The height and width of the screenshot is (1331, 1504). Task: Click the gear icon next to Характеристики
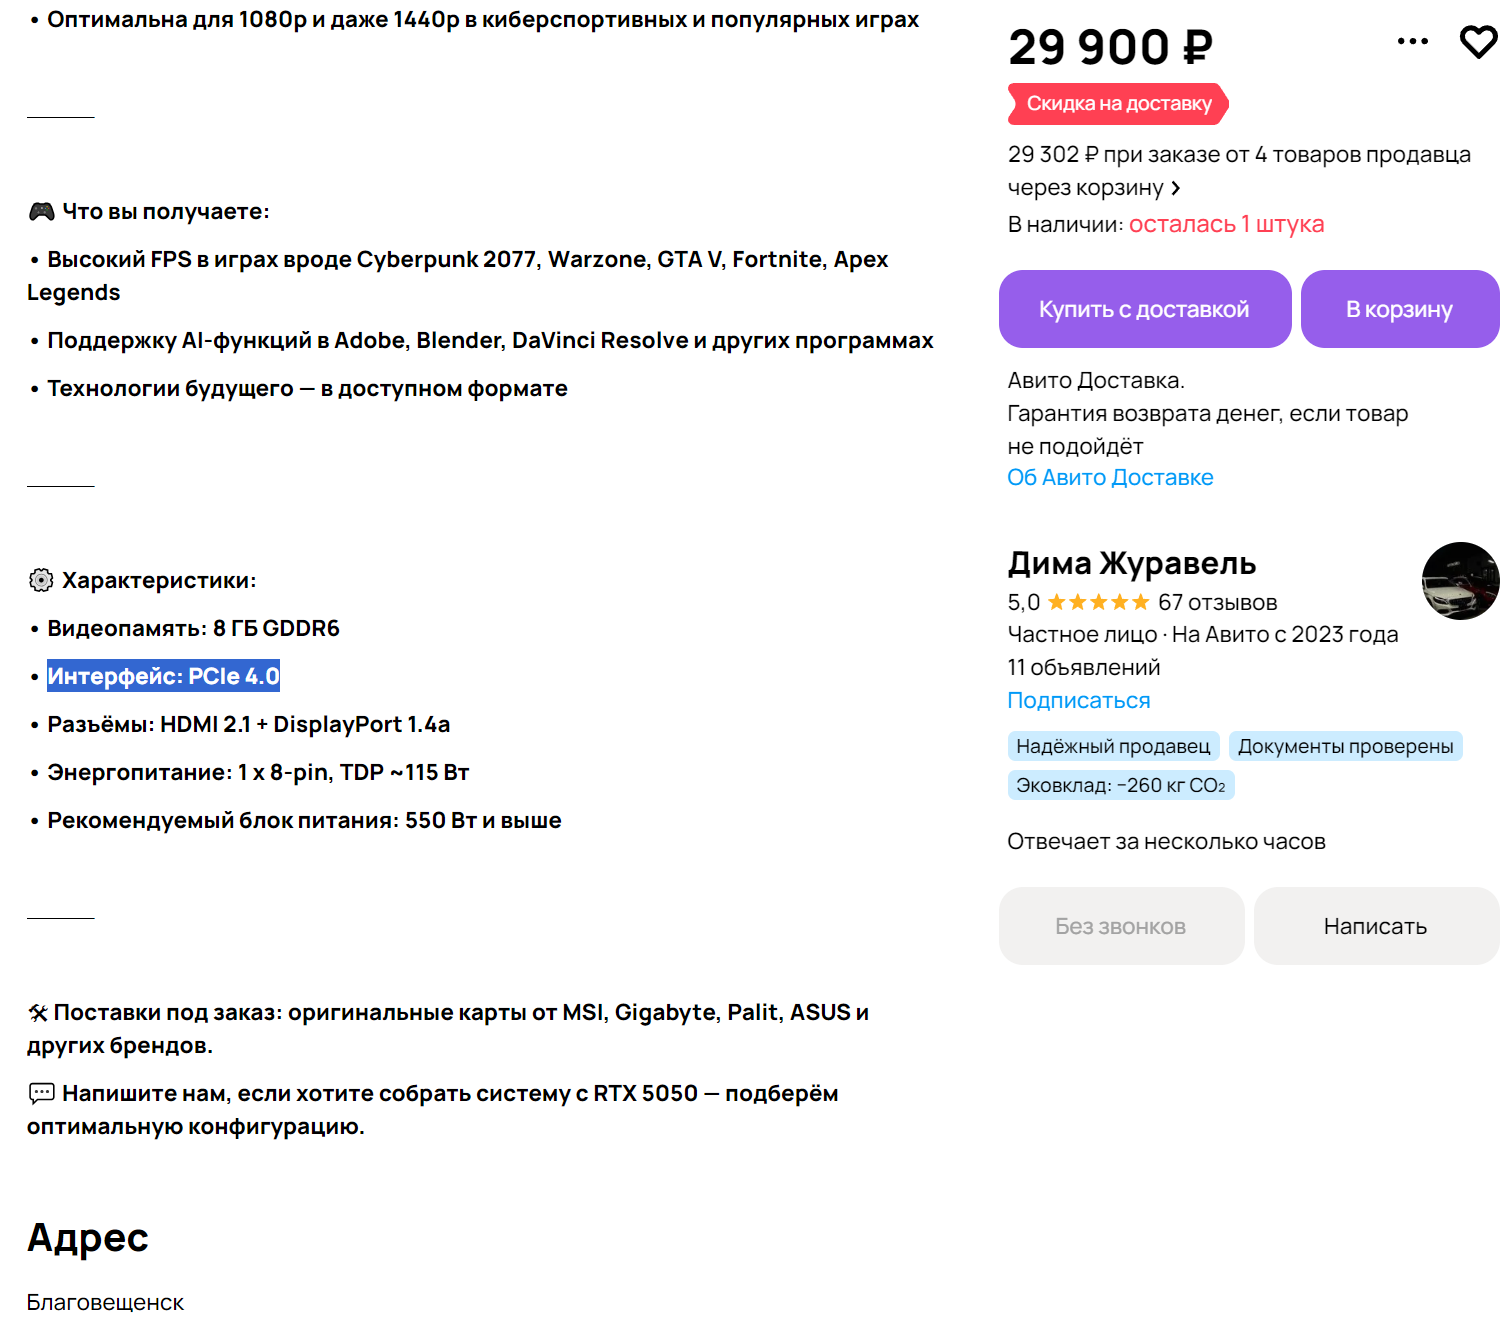[41, 580]
